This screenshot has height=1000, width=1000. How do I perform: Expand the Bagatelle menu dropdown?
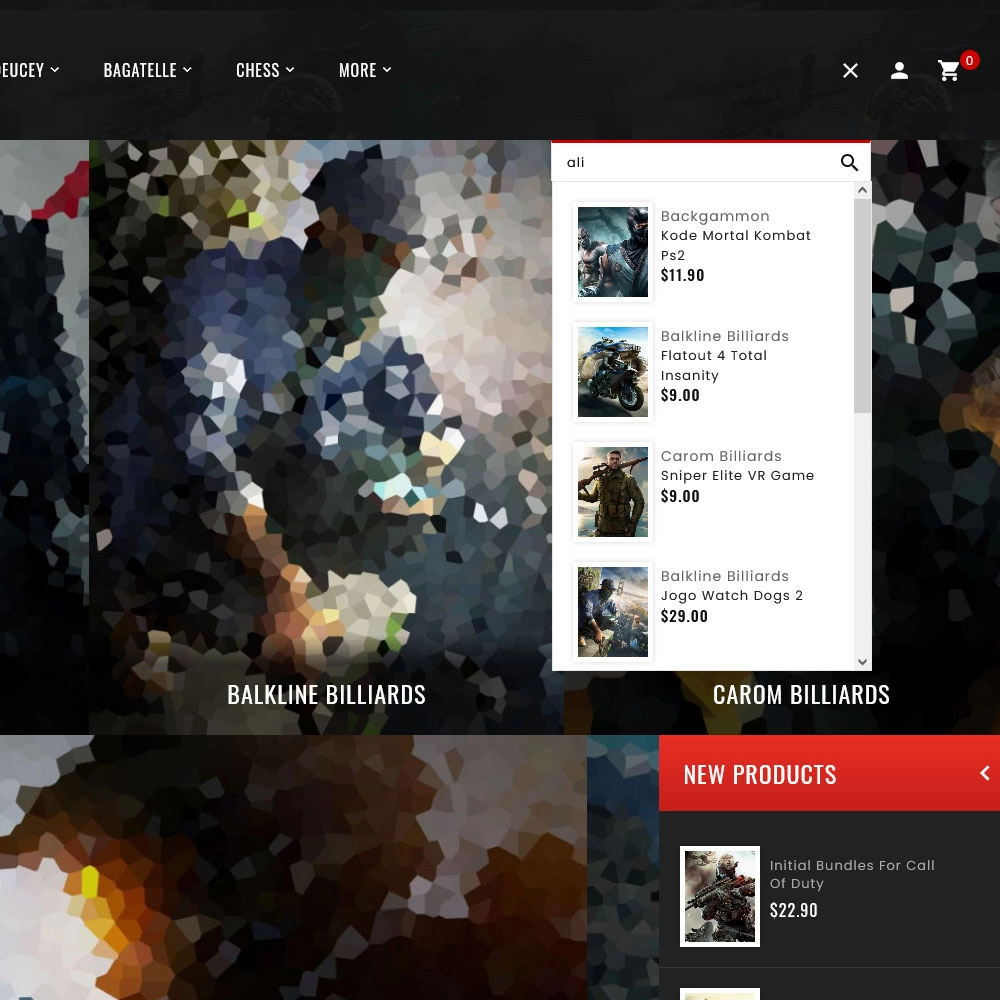click(147, 70)
